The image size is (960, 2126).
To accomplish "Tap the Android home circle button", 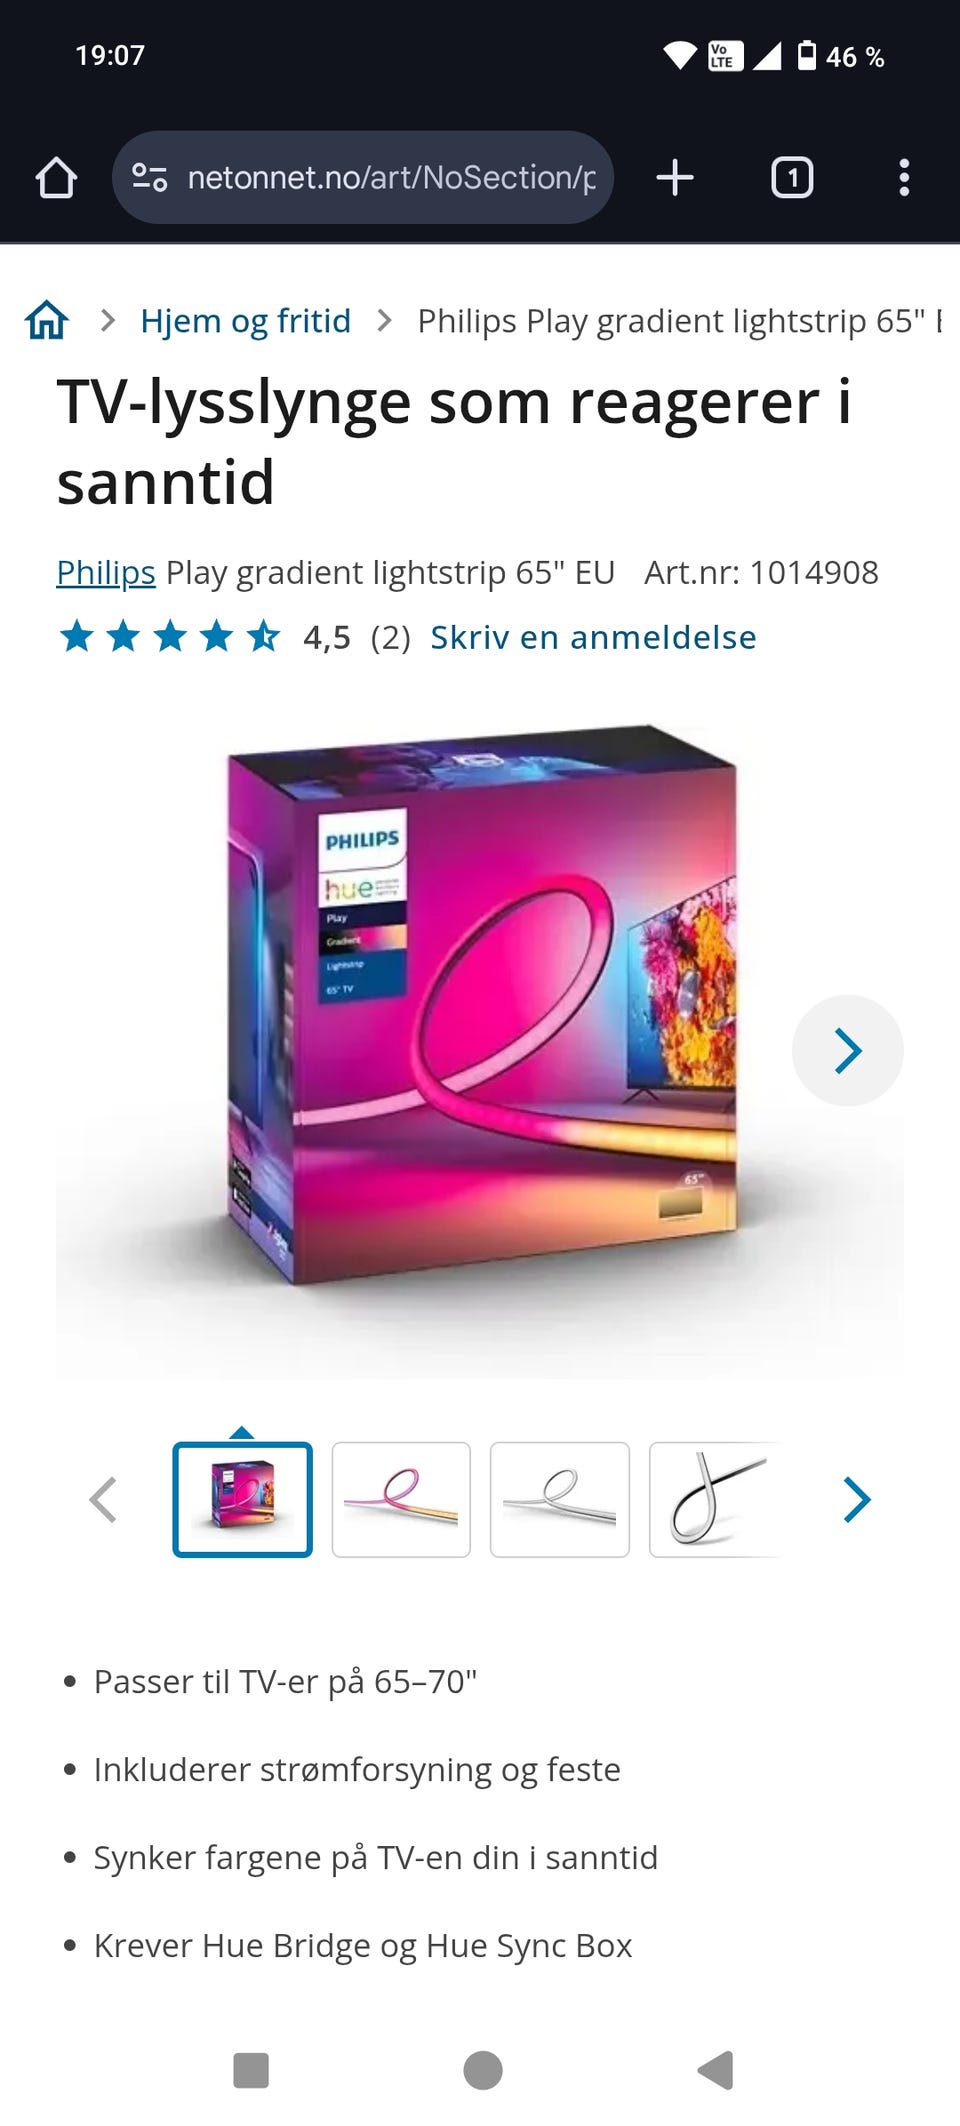I will tap(483, 2070).
